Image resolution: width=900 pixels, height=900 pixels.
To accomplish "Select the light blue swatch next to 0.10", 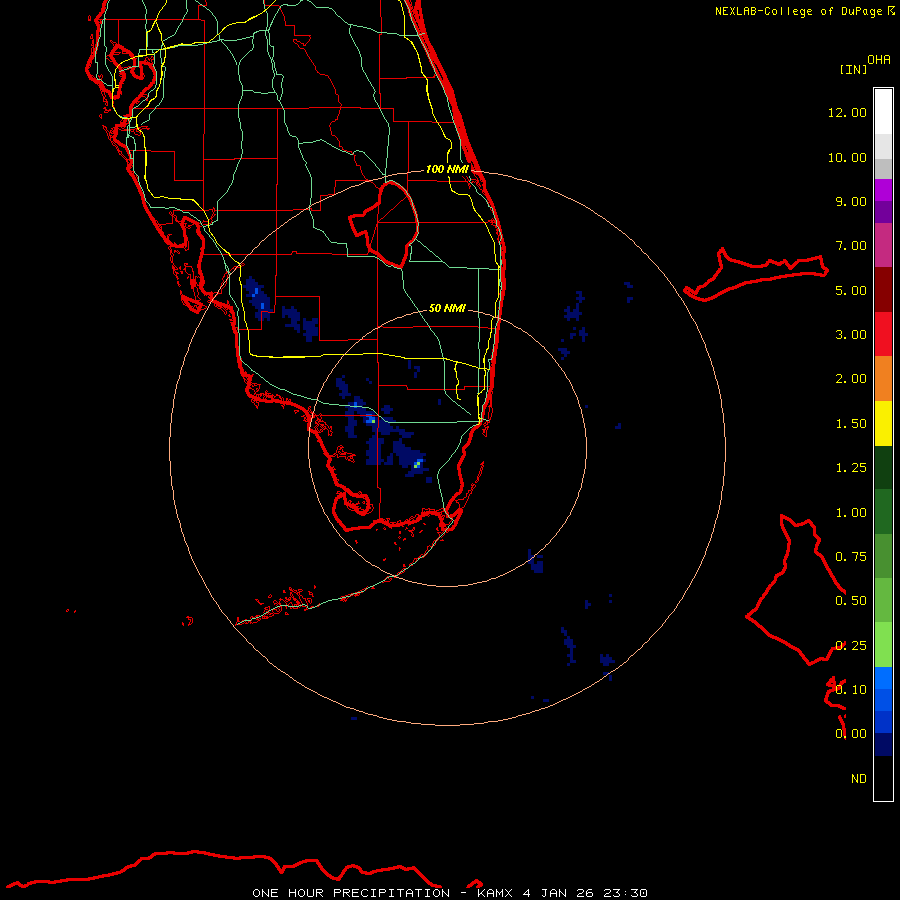I will click(883, 678).
